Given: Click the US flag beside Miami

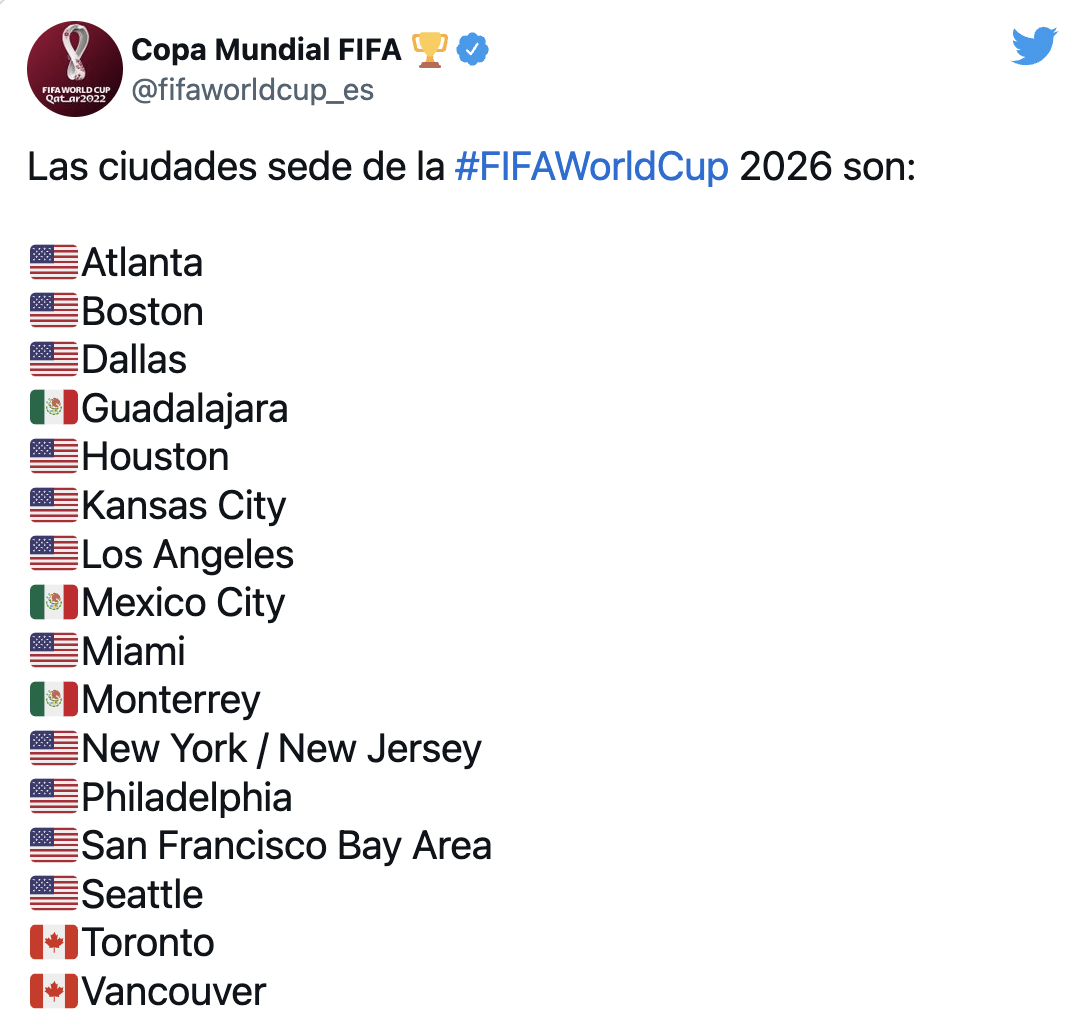Looking at the screenshot, I should (54, 651).
